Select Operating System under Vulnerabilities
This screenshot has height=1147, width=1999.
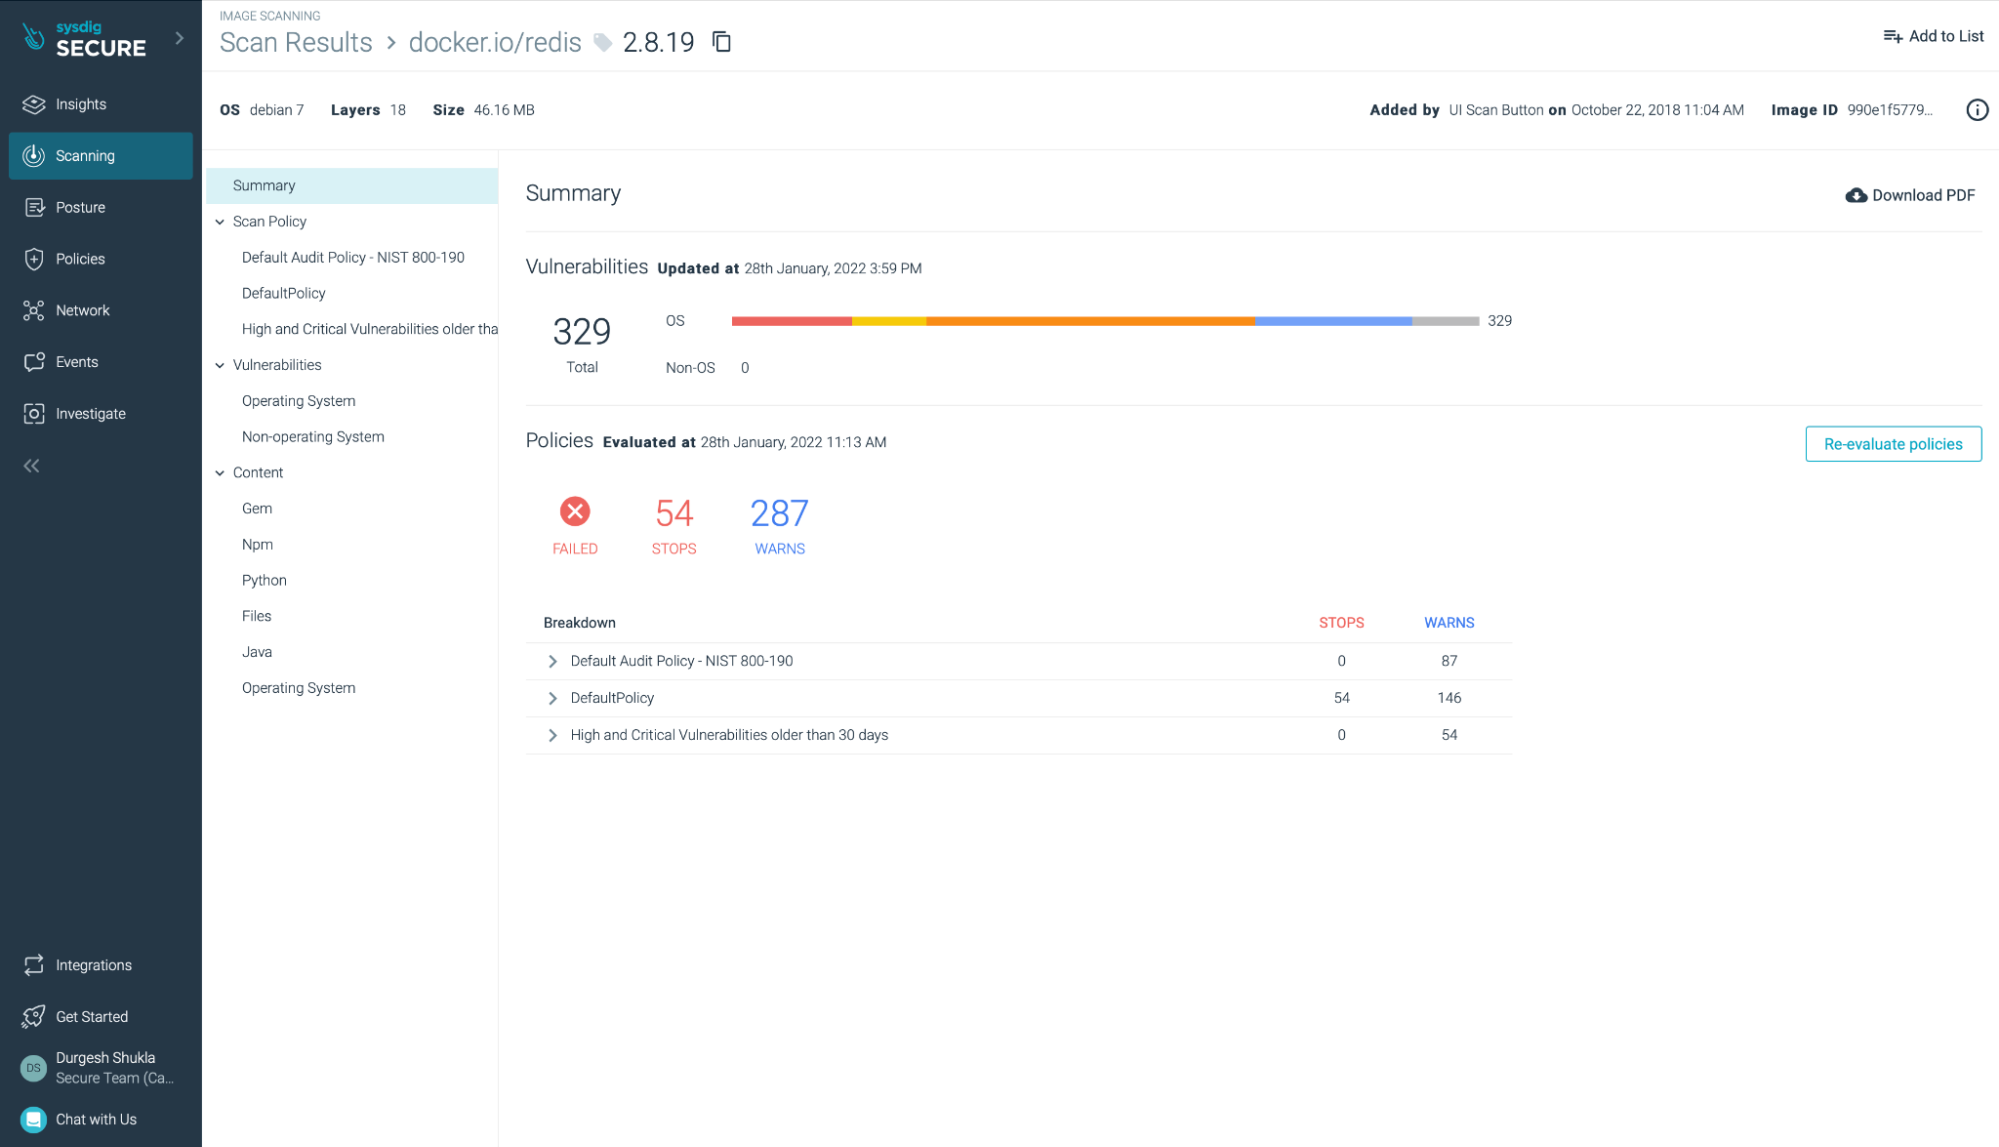298,401
